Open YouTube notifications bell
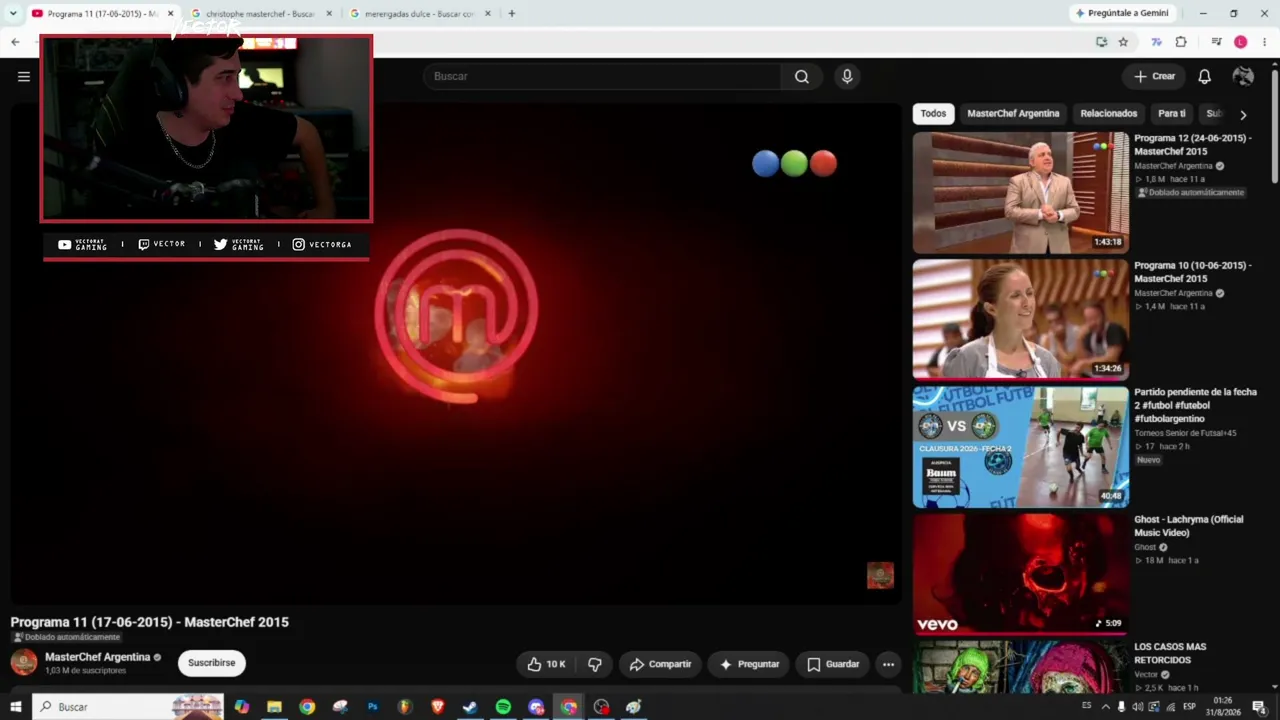The height and width of the screenshot is (720, 1280). pos(1205,76)
